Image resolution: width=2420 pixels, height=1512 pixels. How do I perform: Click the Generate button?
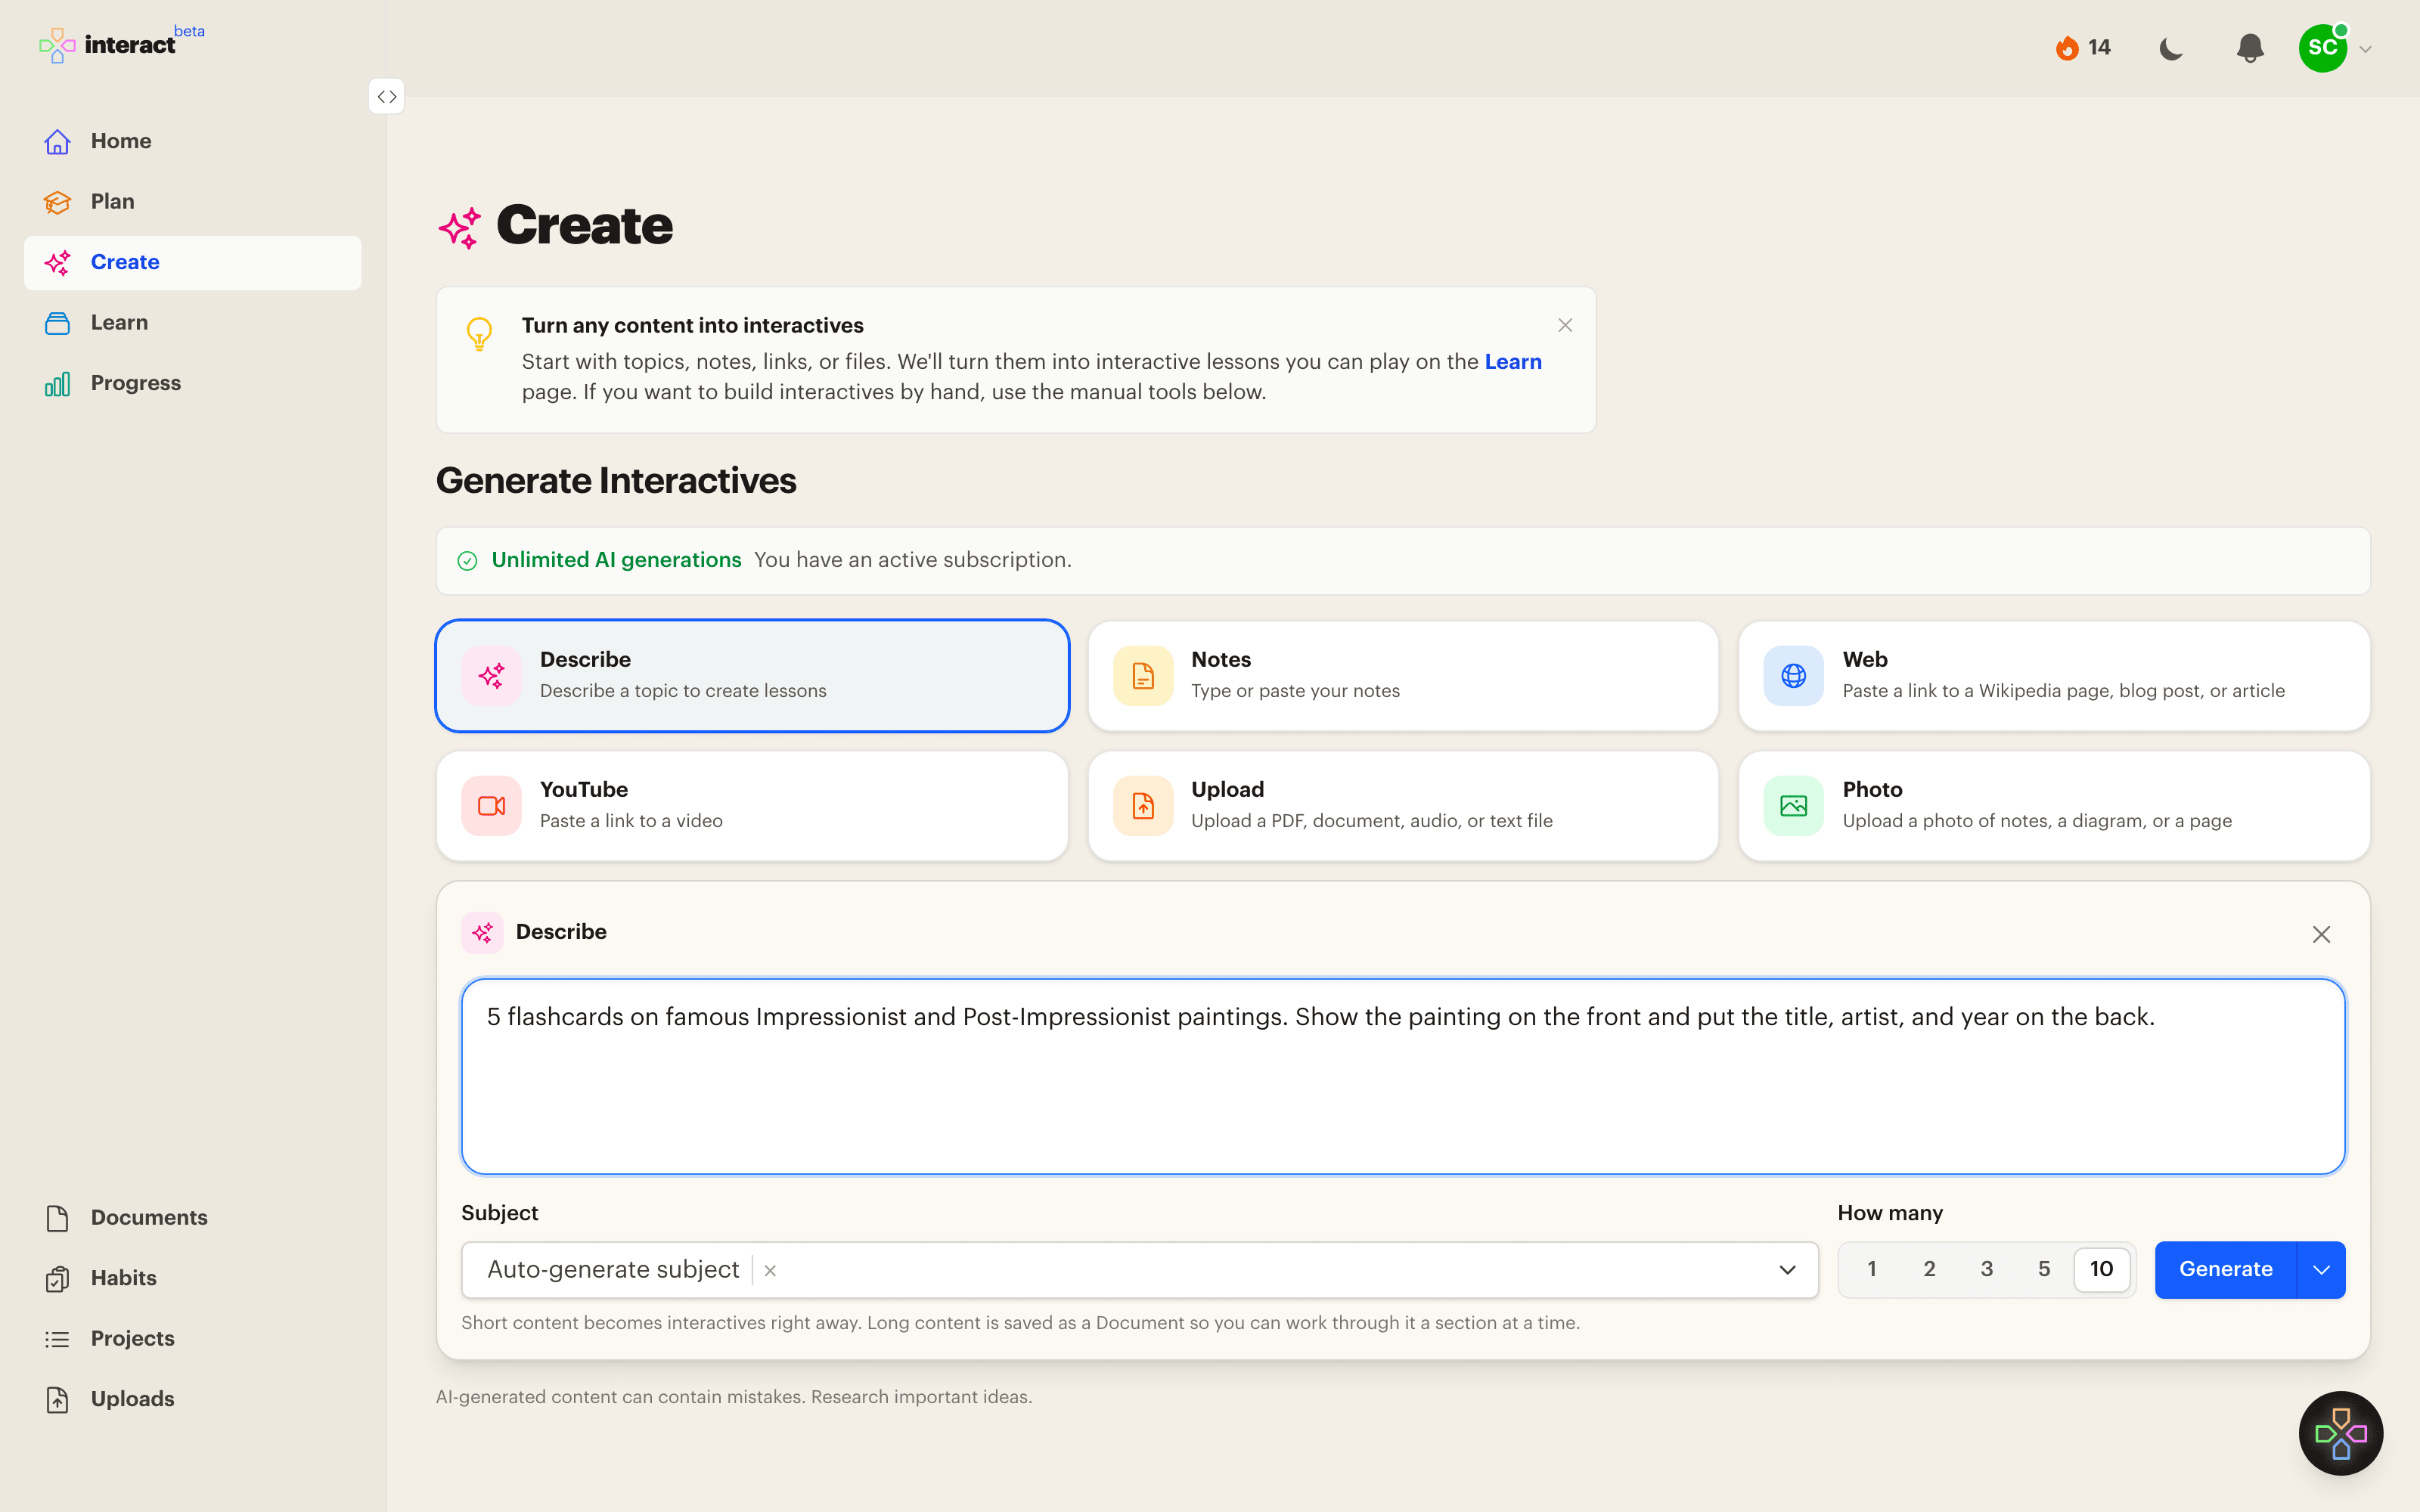[2225, 1269]
